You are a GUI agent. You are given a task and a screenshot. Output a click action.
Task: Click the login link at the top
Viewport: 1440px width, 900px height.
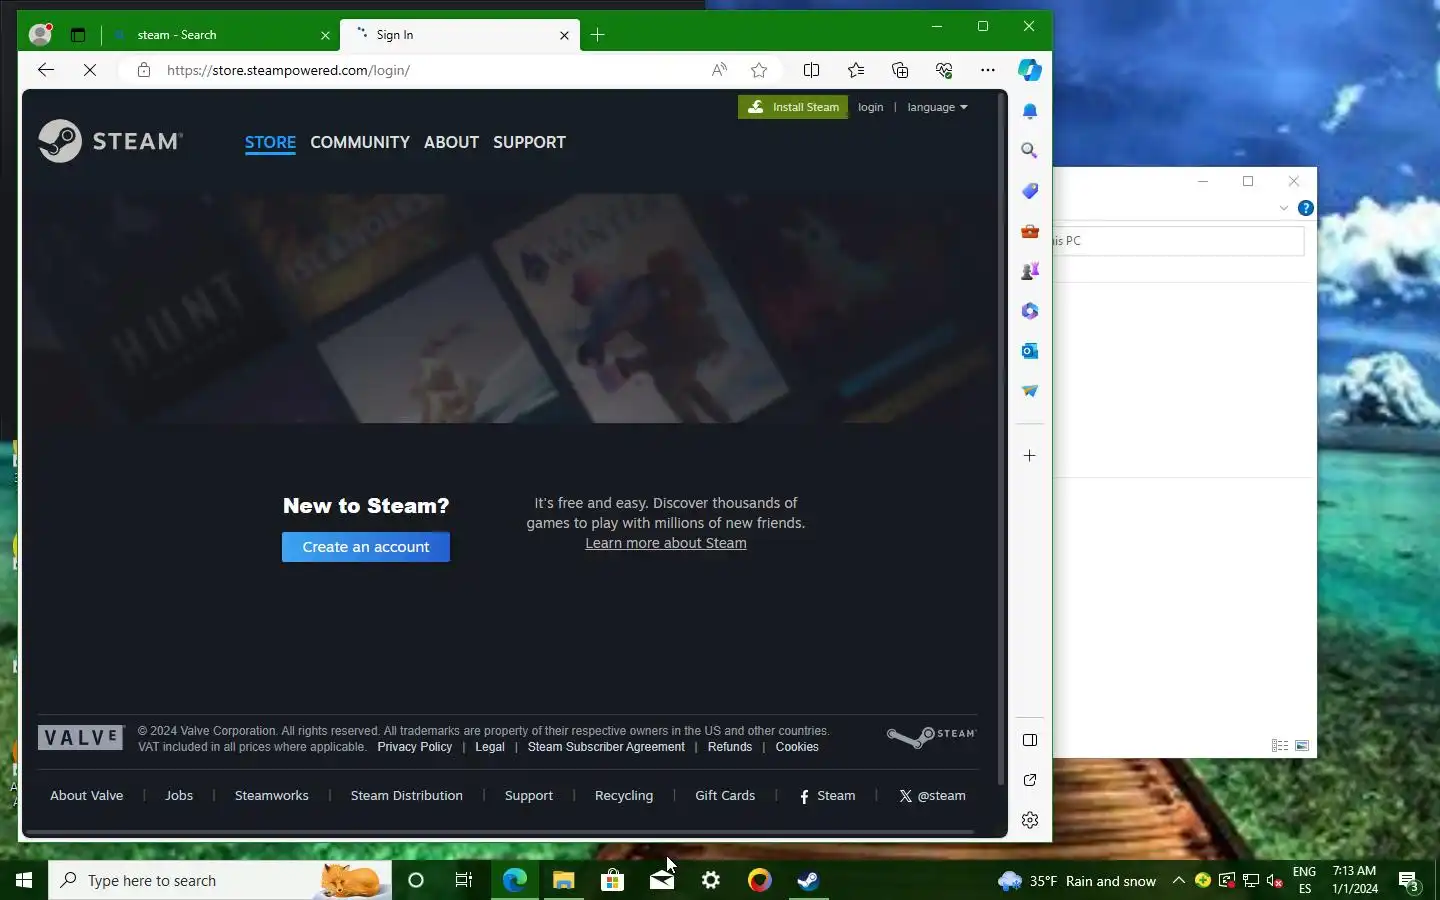(x=870, y=107)
